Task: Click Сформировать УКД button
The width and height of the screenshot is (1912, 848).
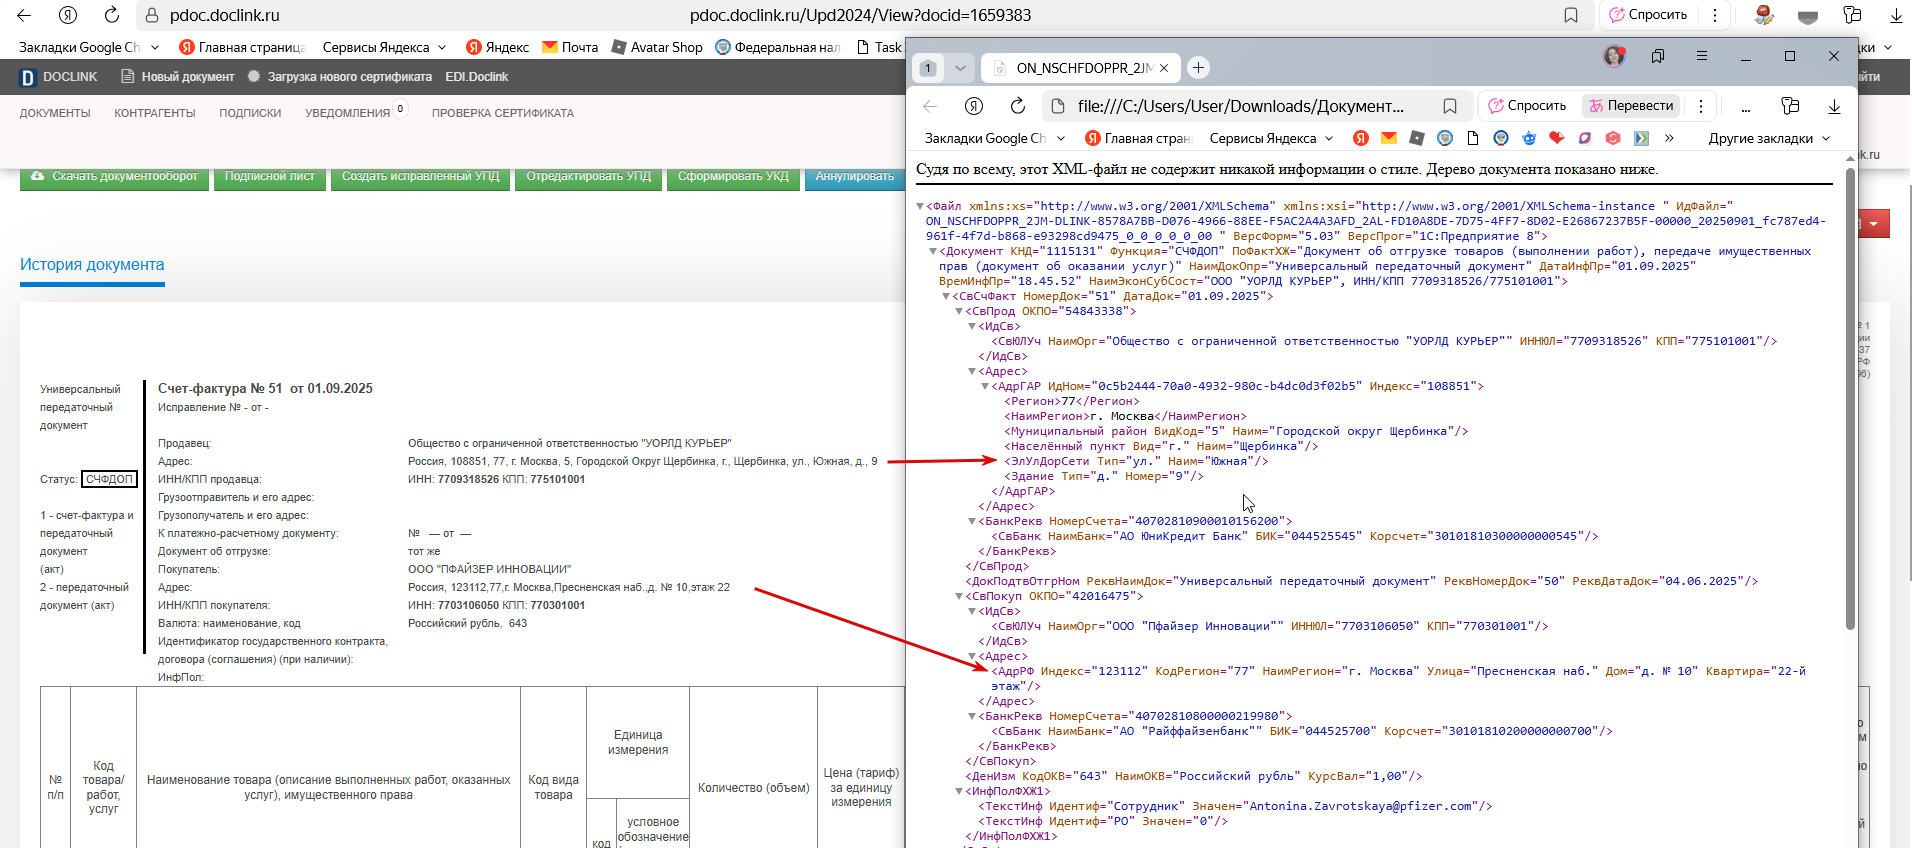Action: [x=733, y=177]
